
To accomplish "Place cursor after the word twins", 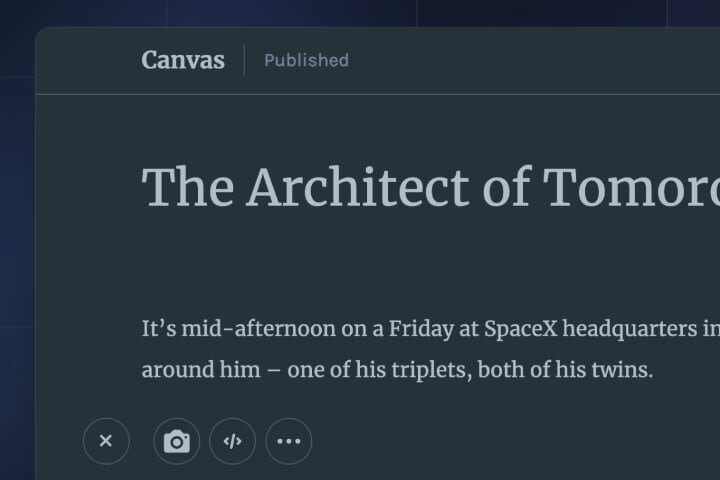I will pos(653,371).
